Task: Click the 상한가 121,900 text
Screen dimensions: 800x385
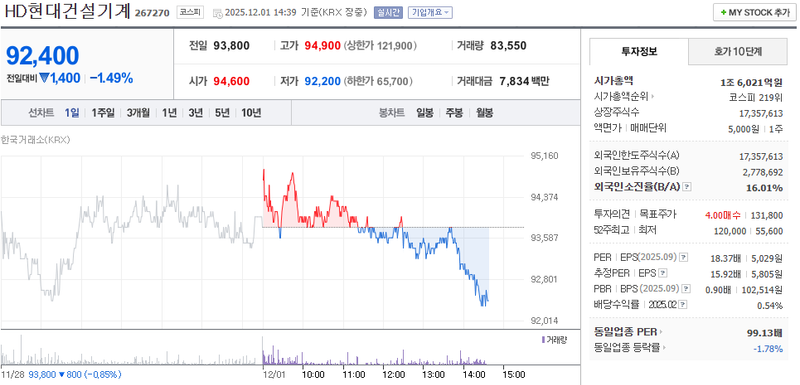Action: (x=380, y=46)
